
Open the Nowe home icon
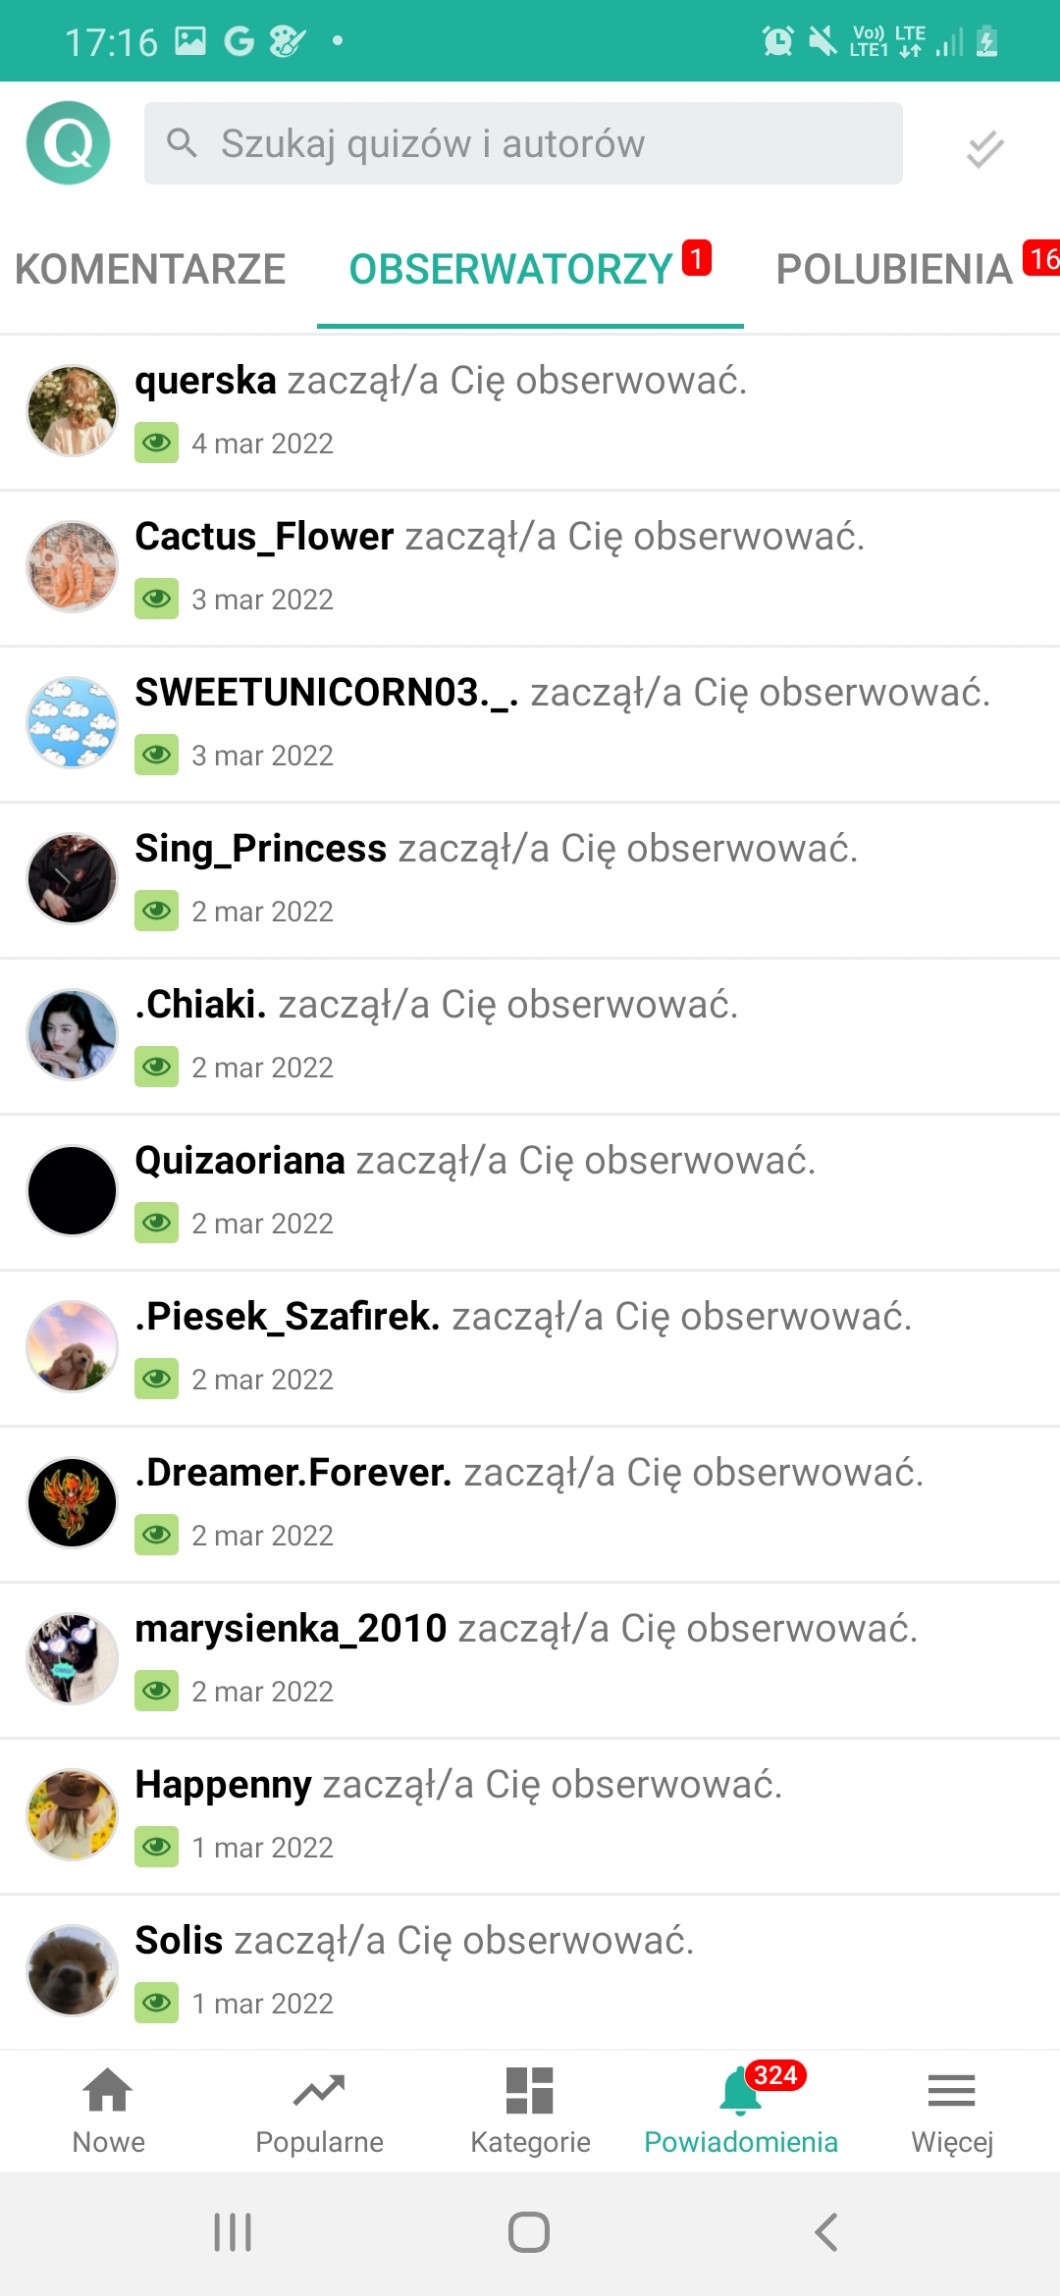pyautogui.click(x=108, y=2089)
